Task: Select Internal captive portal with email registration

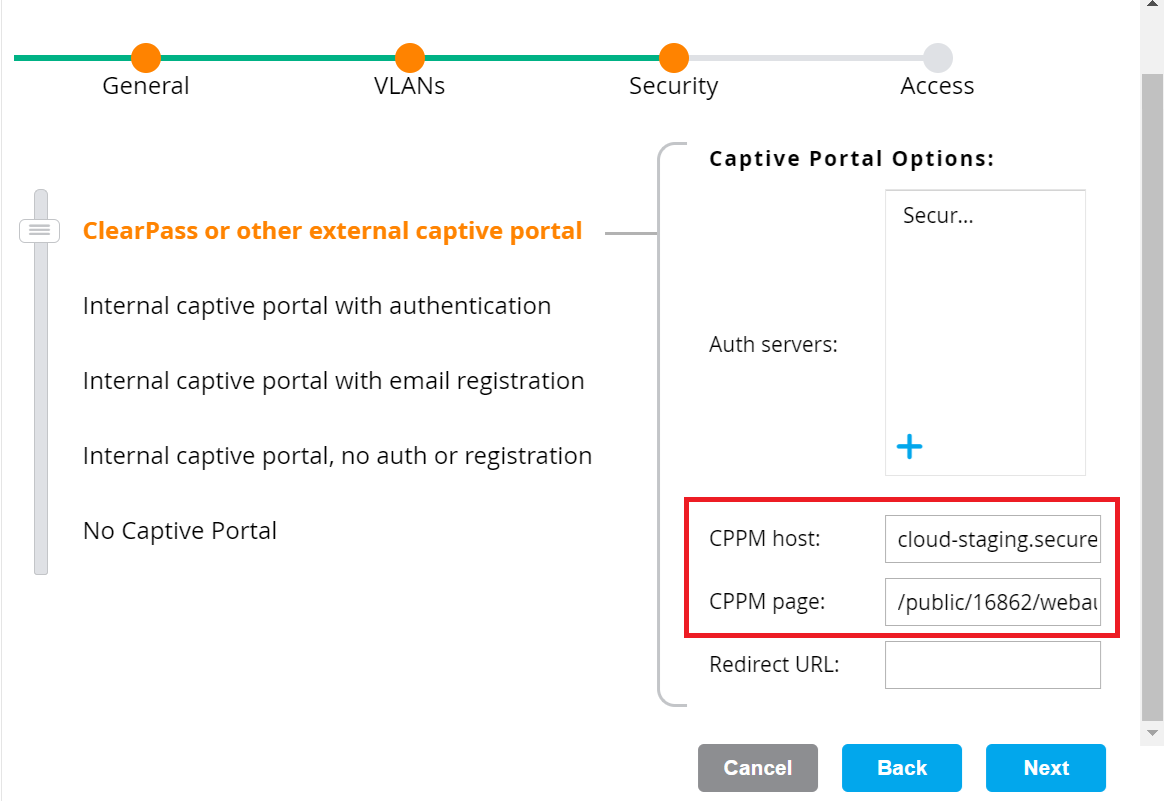Action: pos(333,381)
